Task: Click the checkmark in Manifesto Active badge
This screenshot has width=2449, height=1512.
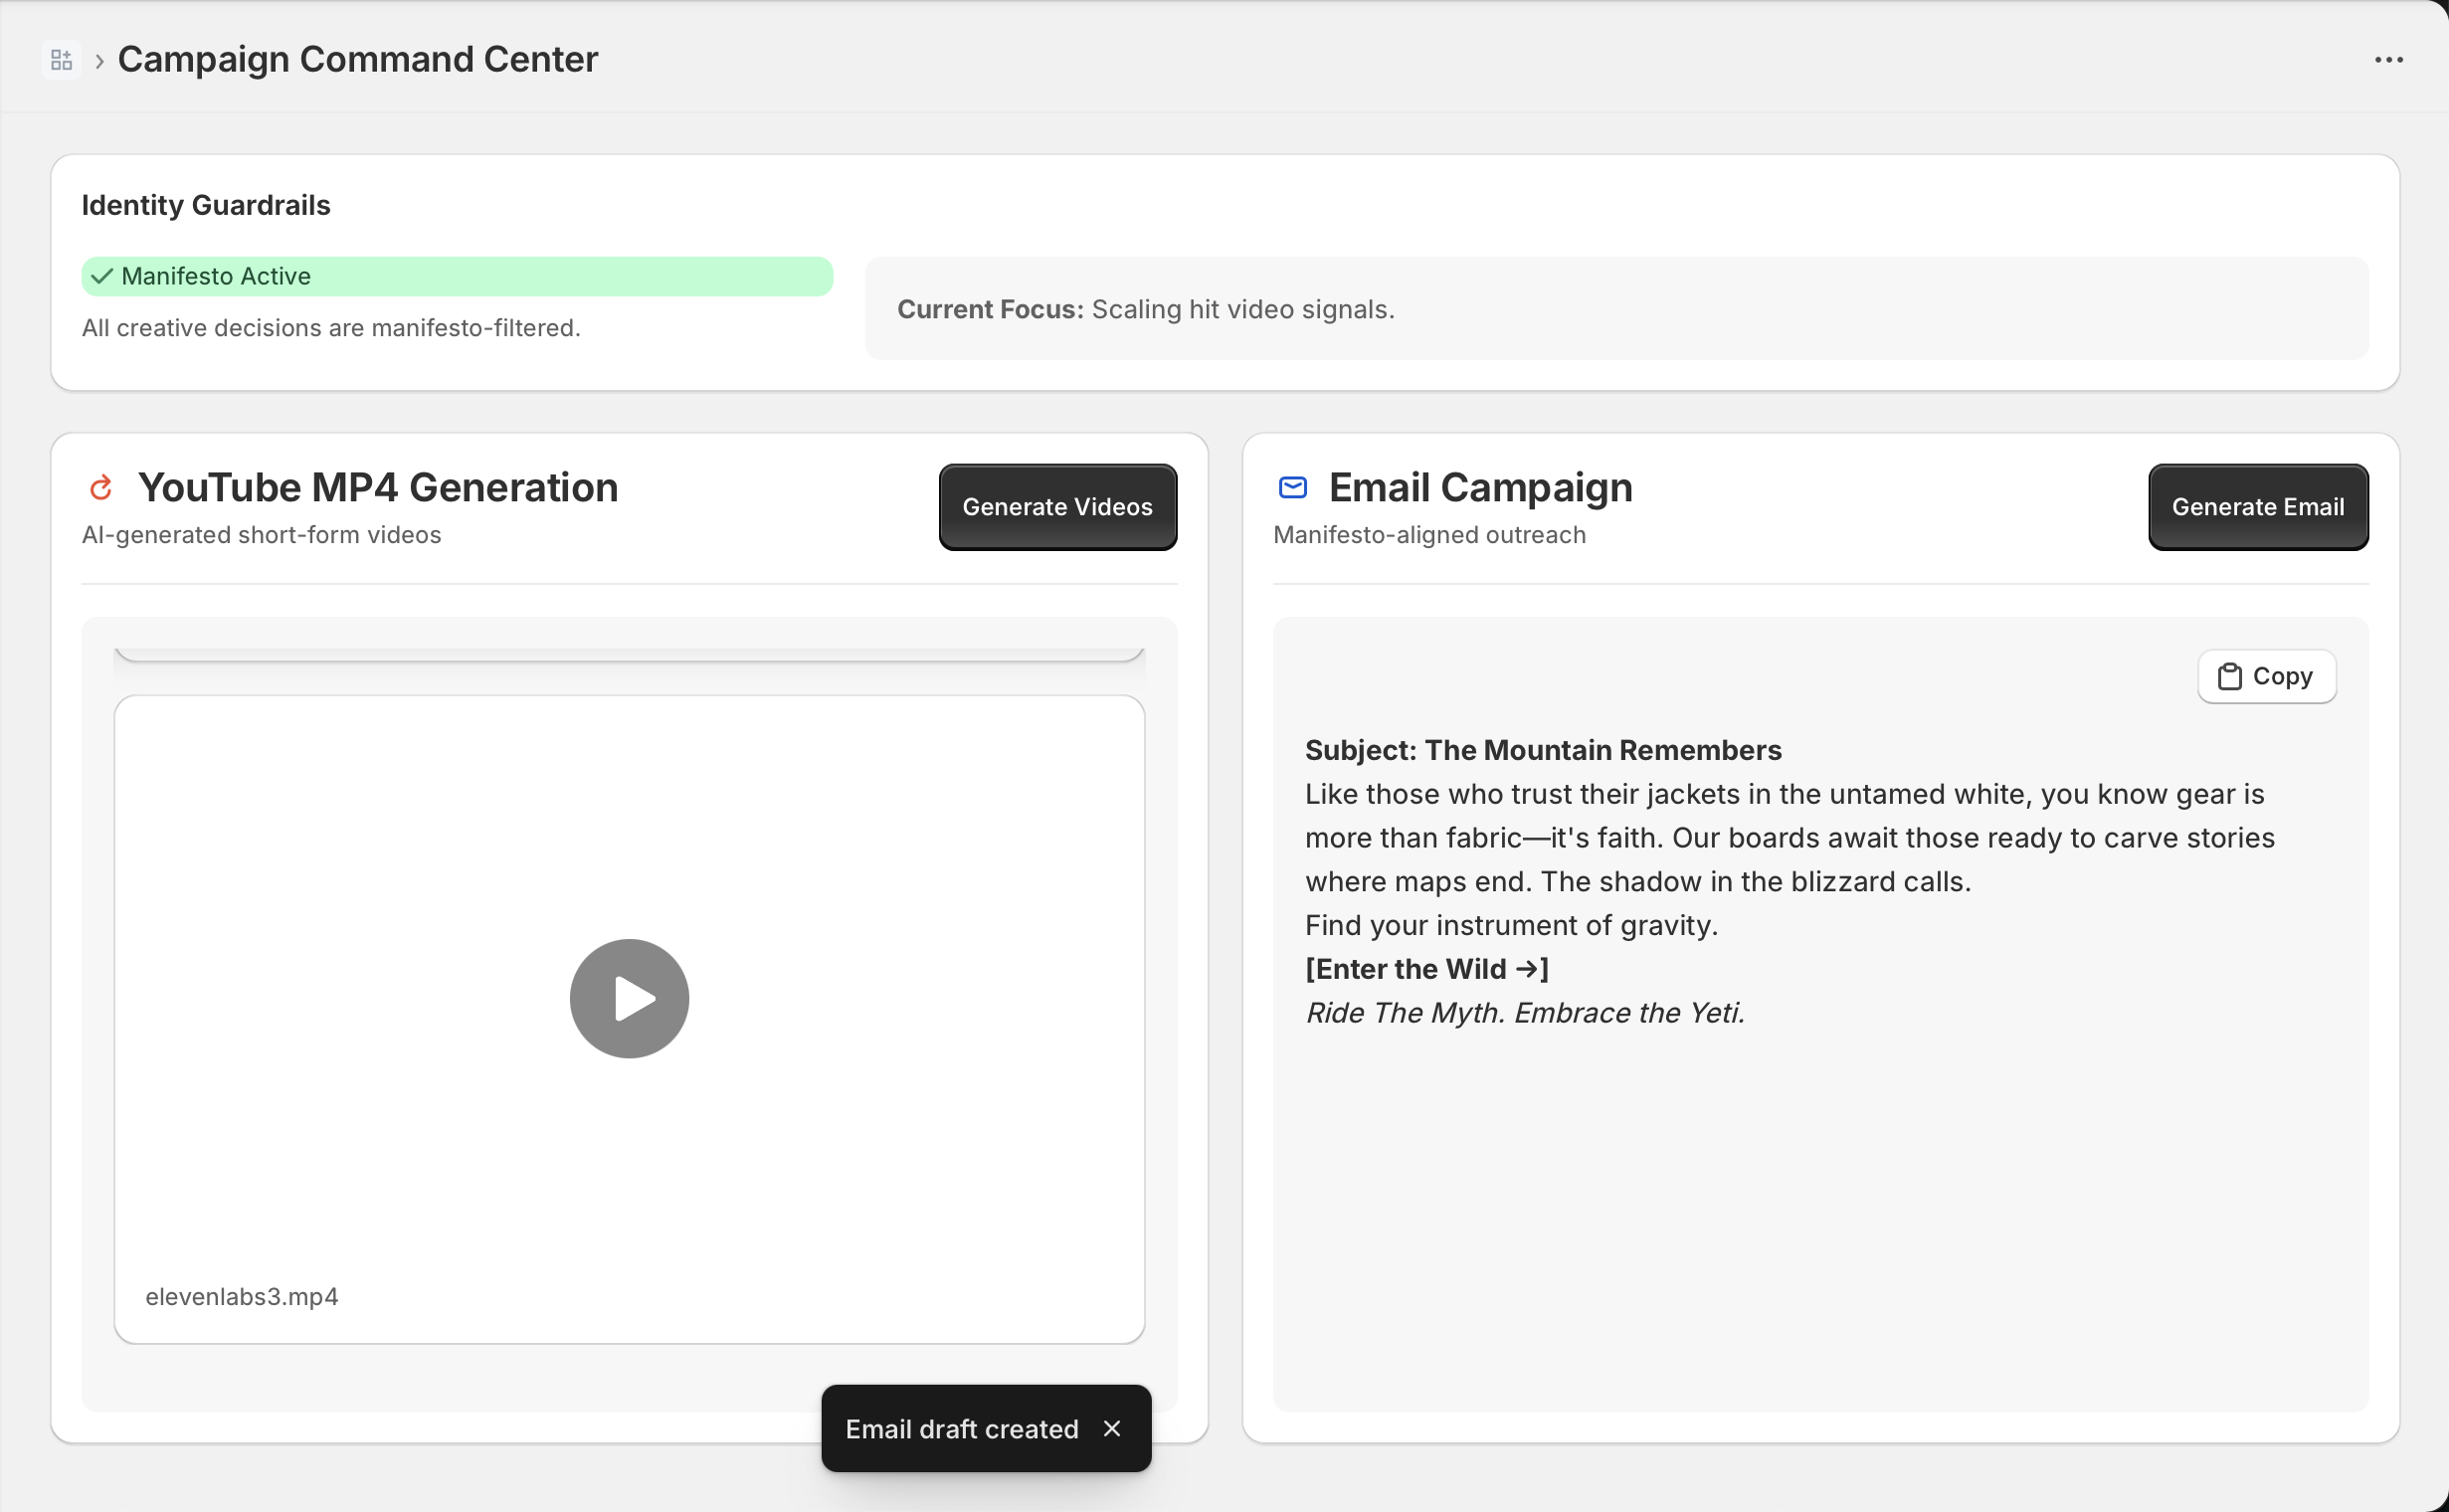Action: tap(101, 276)
